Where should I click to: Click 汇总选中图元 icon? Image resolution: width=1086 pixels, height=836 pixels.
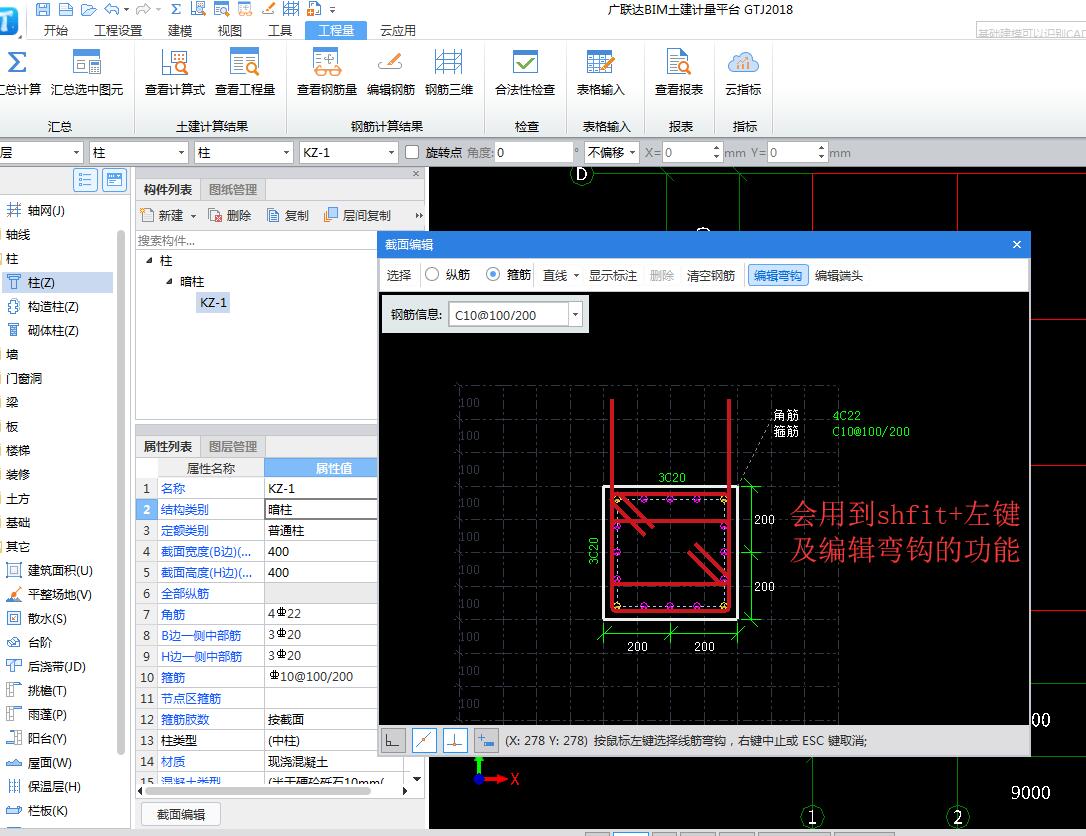[x=87, y=62]
